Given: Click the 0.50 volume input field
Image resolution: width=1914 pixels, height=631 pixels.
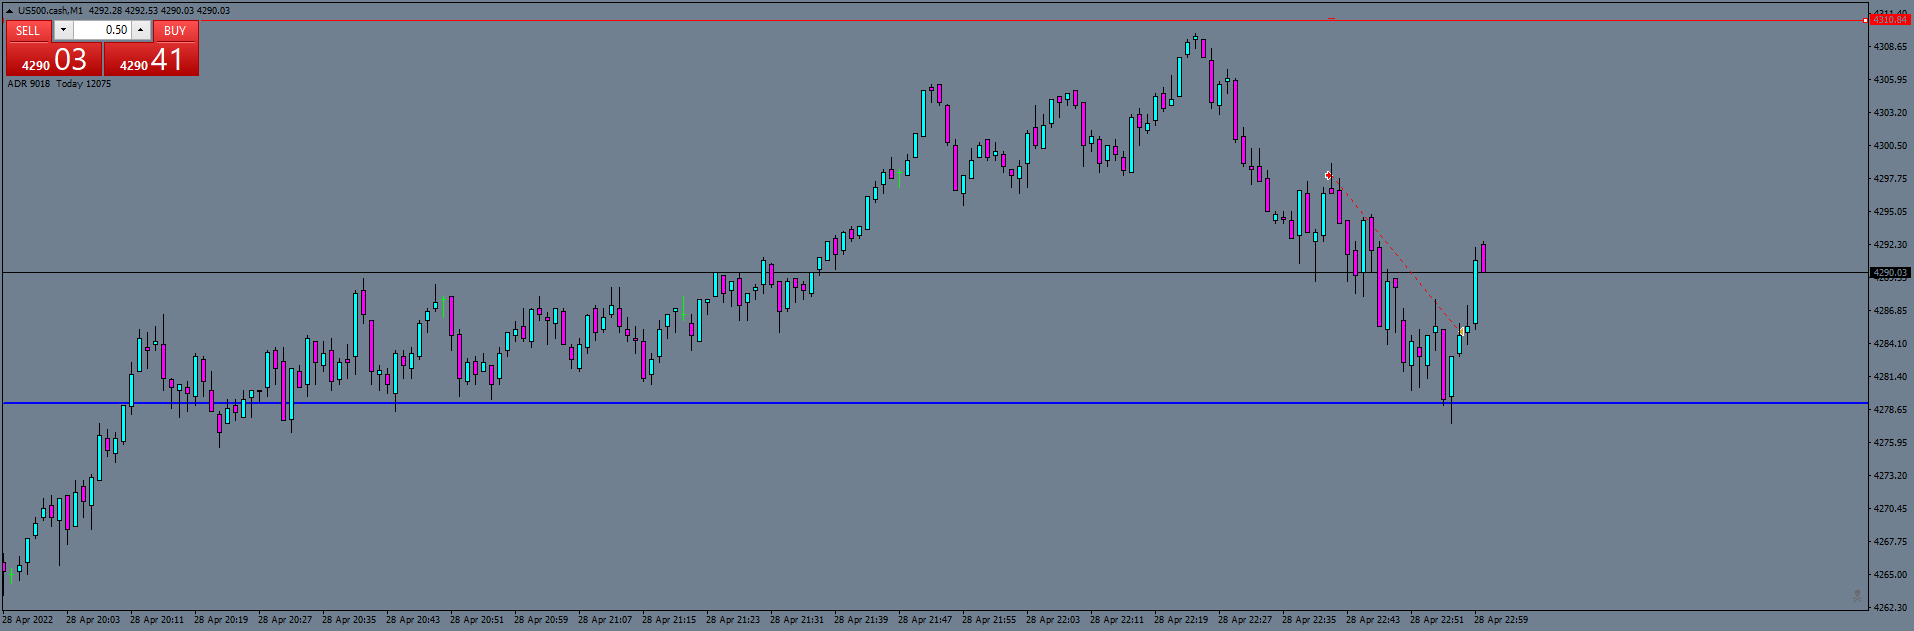Looking at the screenshot, I should pos(102,30).
